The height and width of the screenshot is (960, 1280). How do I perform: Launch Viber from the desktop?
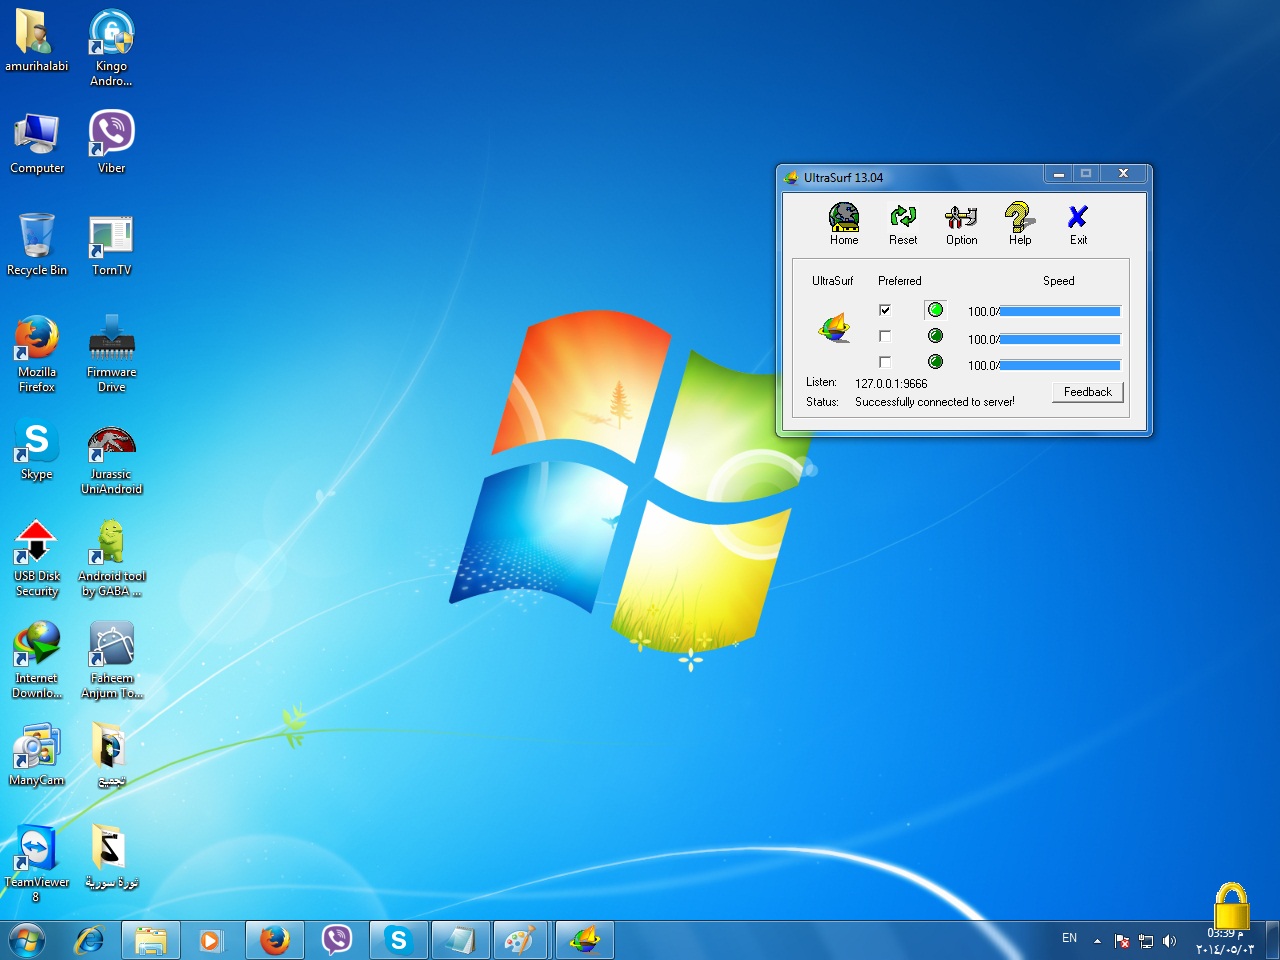(x=111, y=143)
